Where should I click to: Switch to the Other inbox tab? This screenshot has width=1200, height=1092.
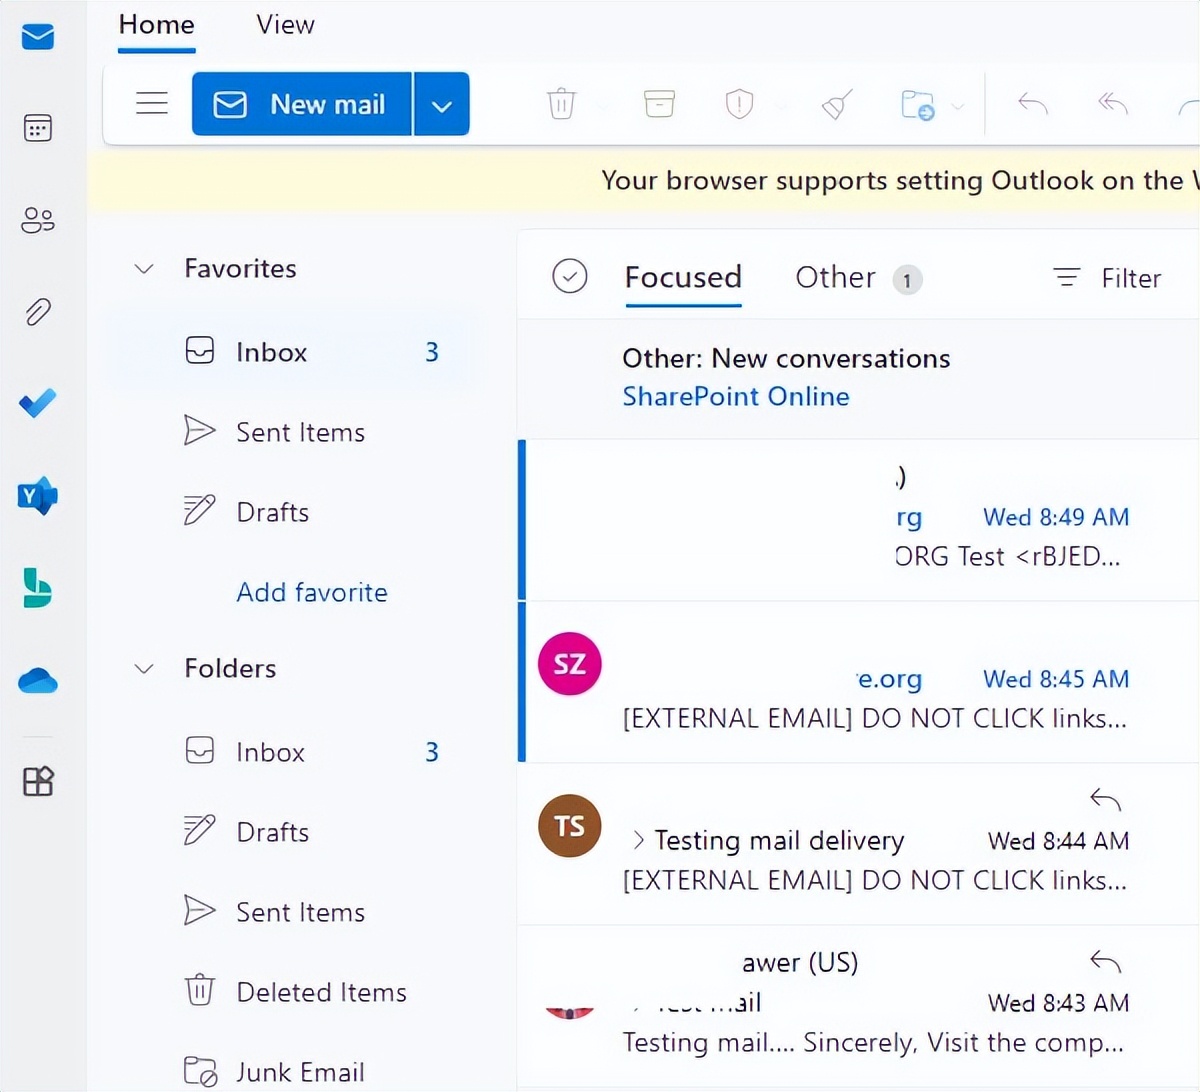(835, 277)
